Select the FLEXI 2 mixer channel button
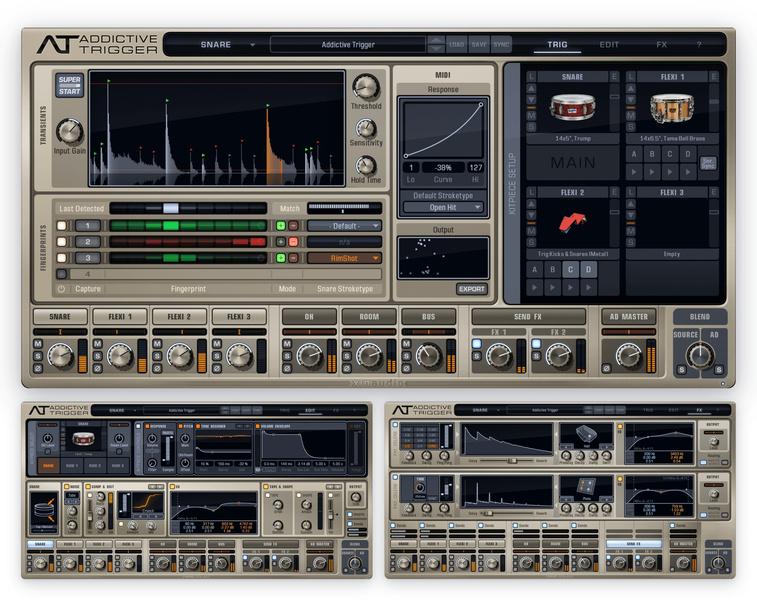The width and height of the screenshot is (757, 600). (179, 317)
